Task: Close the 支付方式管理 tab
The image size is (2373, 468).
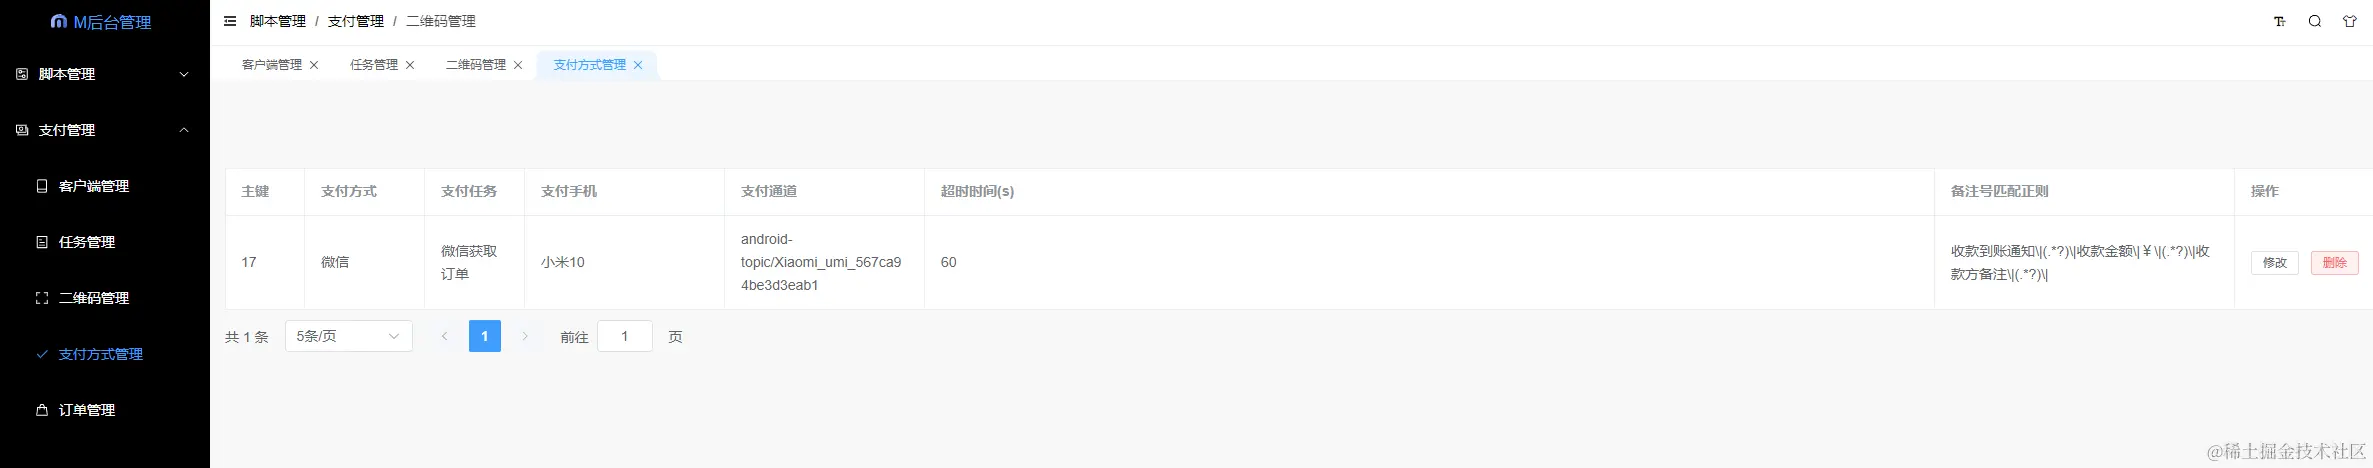Action: point(638,65)
